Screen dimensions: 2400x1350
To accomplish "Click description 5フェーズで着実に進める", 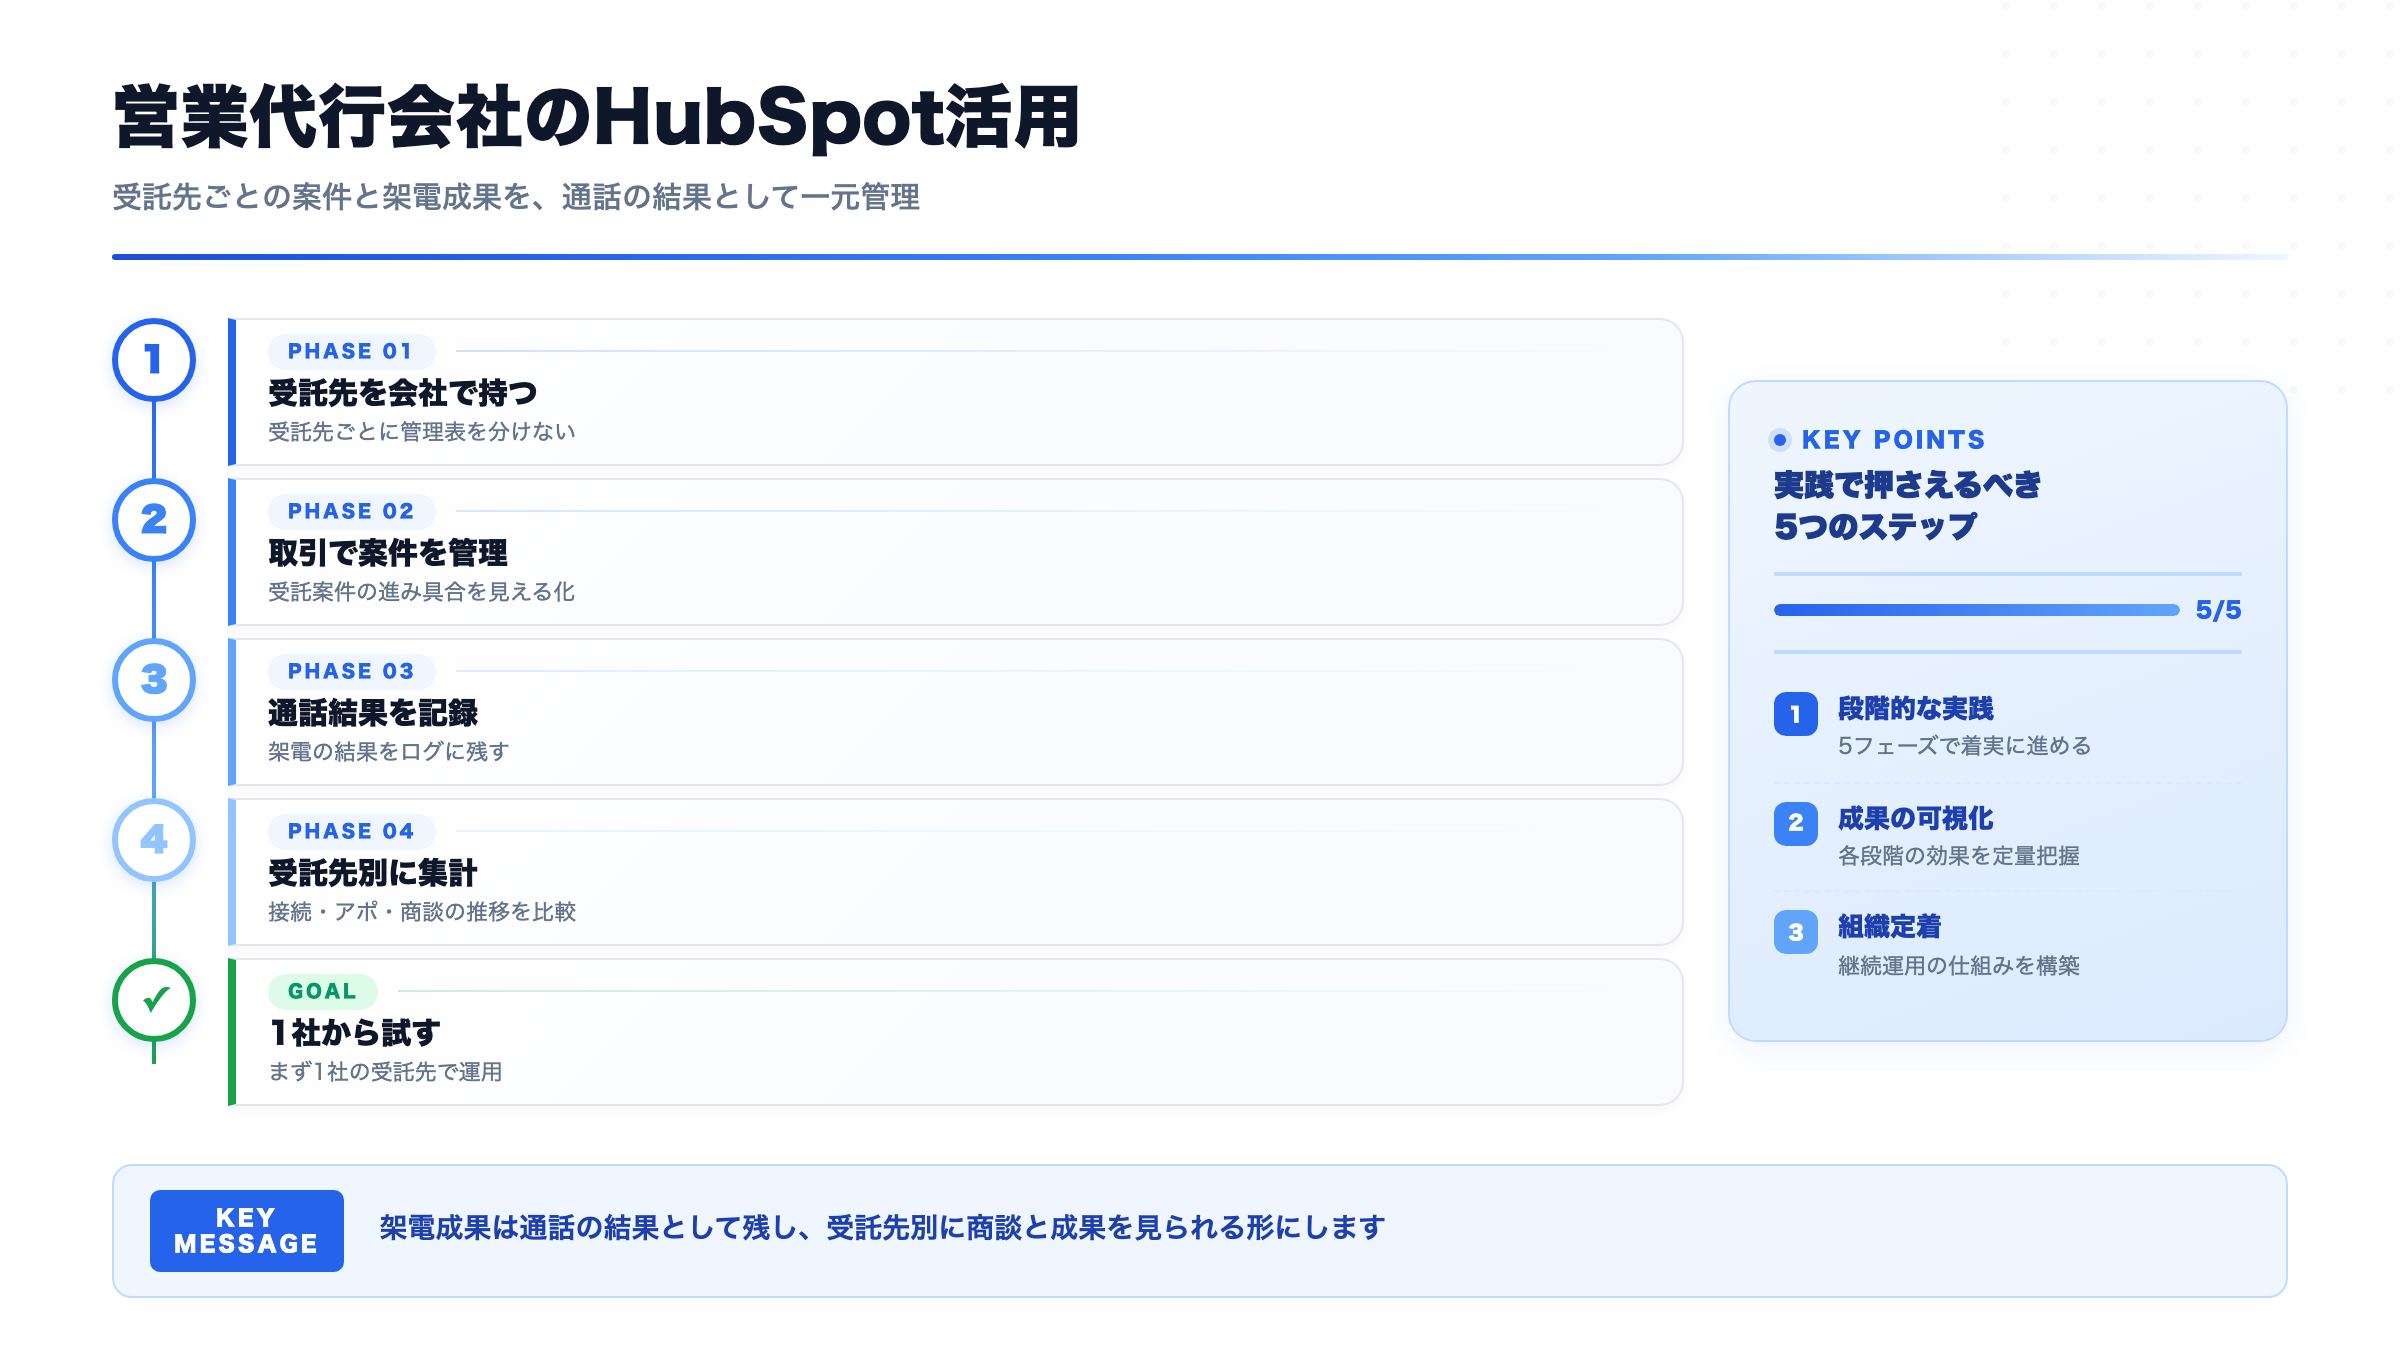I will pos(1964,746).
